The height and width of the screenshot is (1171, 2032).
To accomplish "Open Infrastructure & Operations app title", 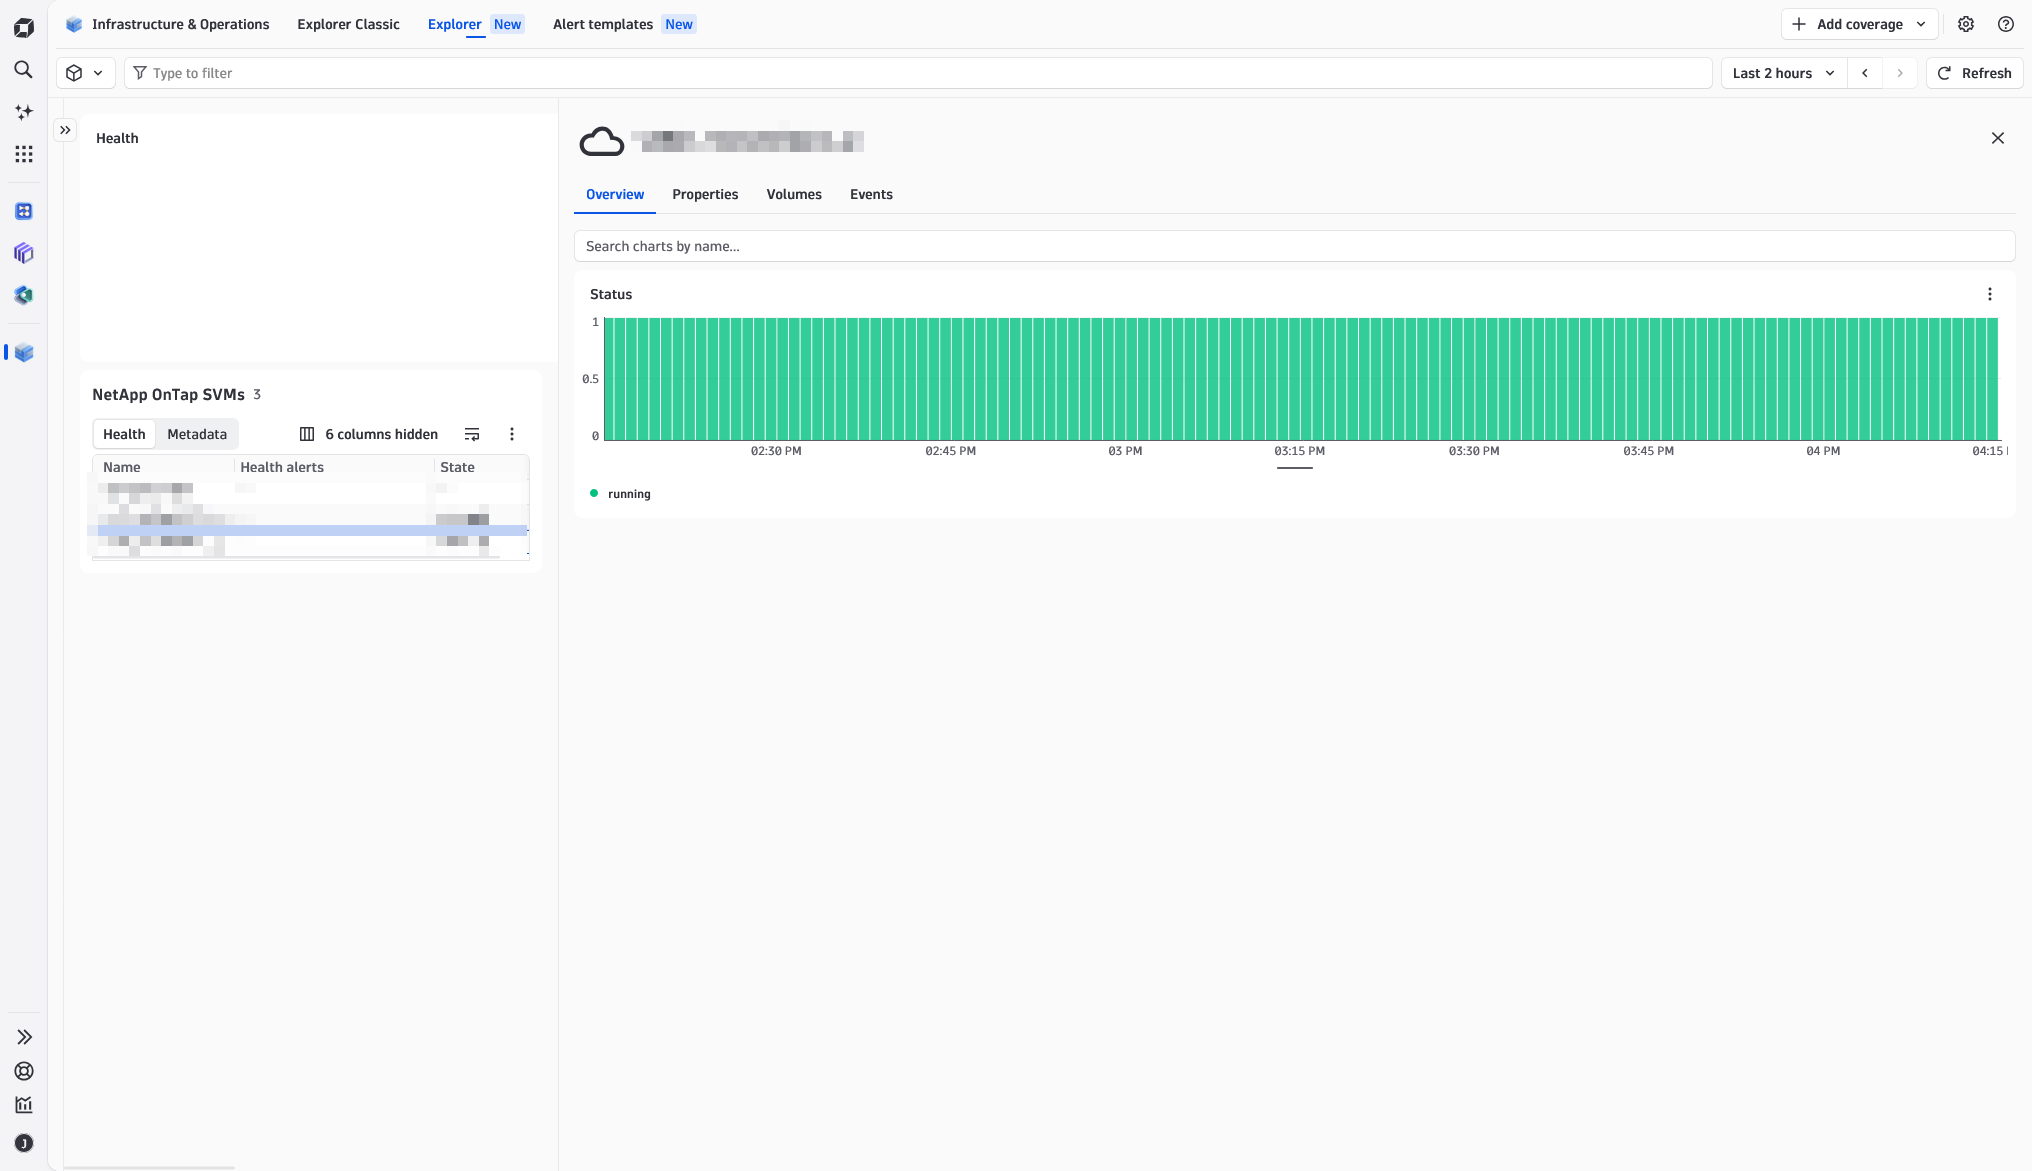I will 168,24.
